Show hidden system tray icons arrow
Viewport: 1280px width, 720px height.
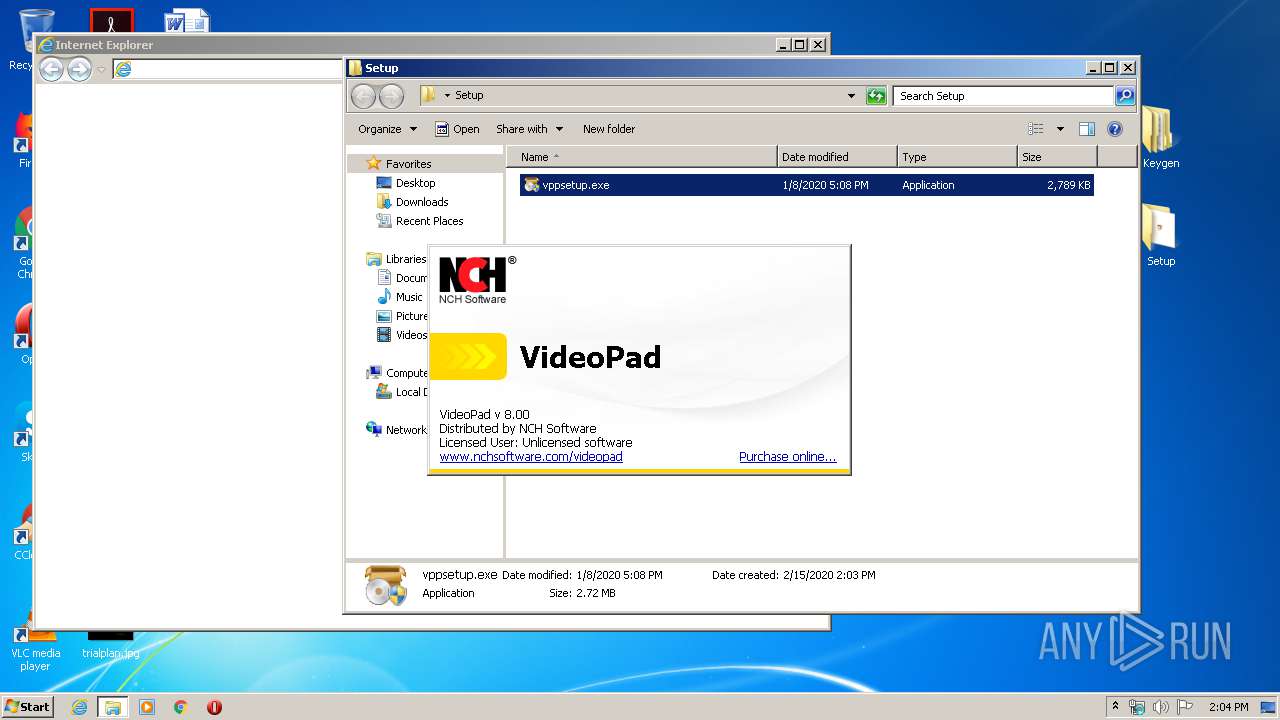pyautogui.click(x=1116, y=707)
